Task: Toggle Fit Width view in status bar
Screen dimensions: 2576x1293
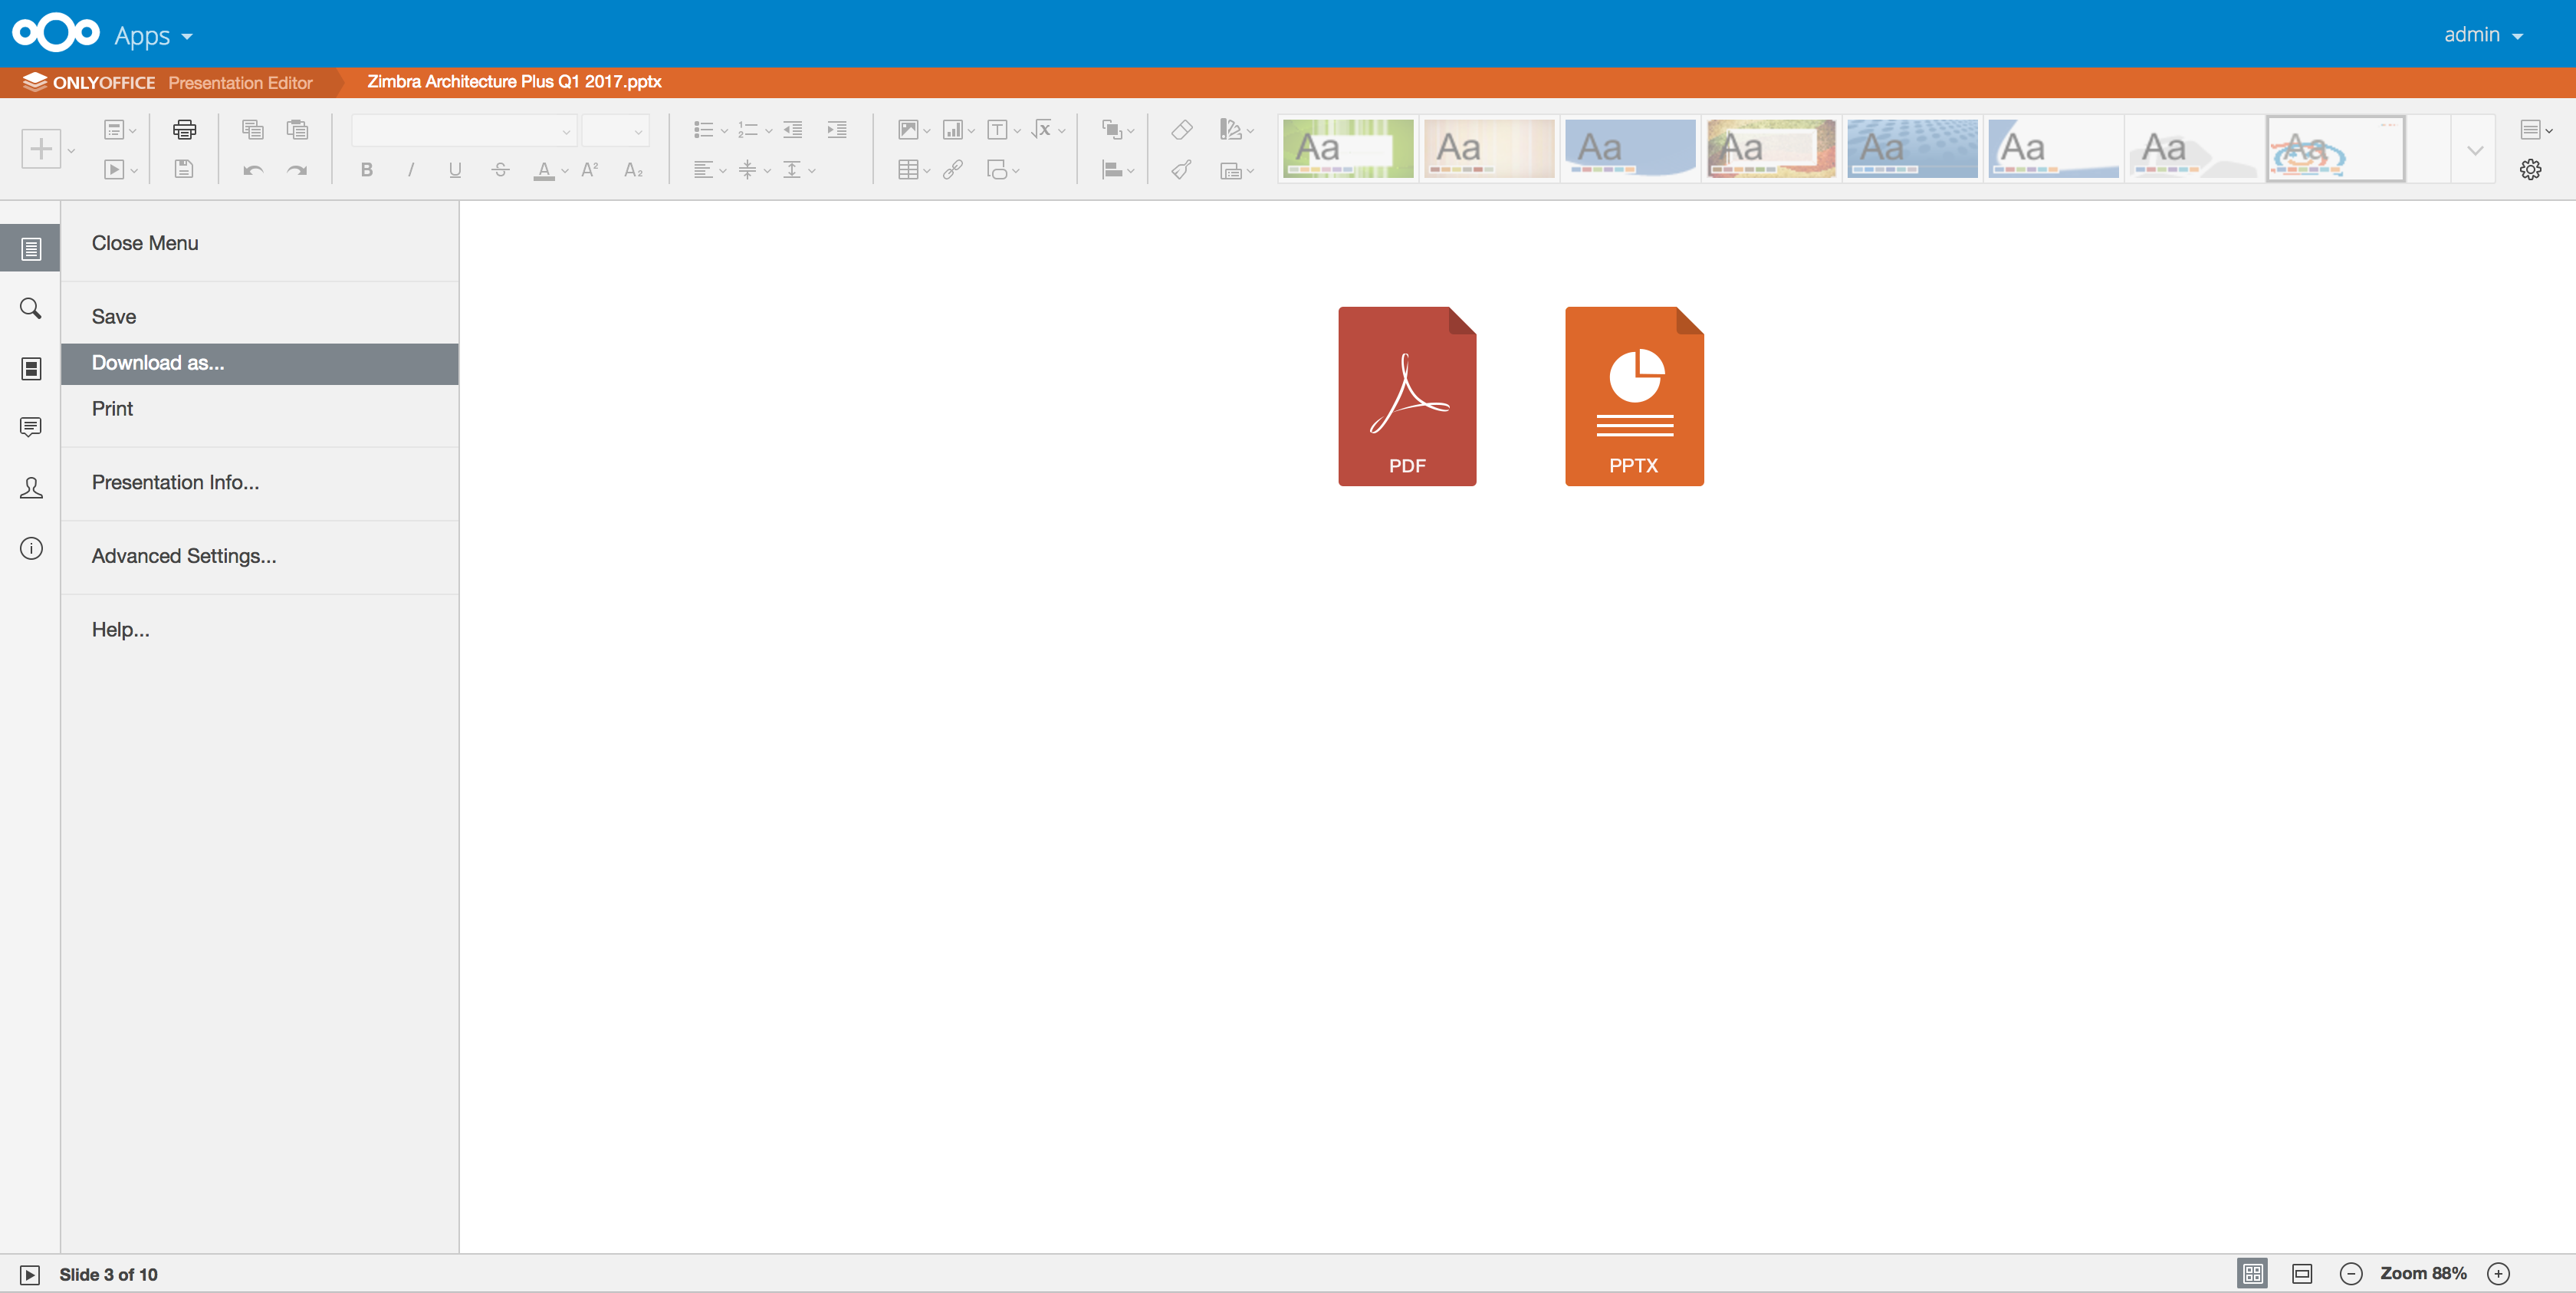Action: pos(2302,1274)
